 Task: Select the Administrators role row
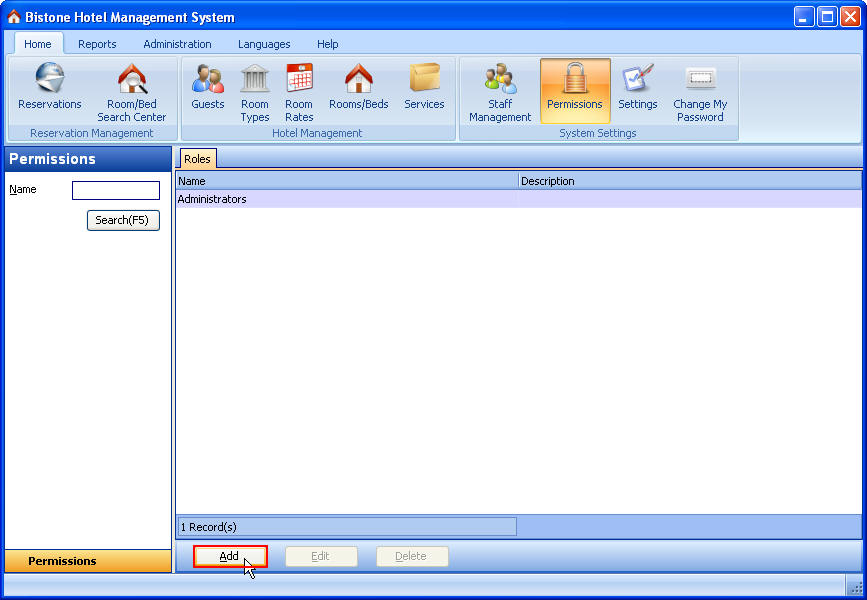click(x=300, y=199)
